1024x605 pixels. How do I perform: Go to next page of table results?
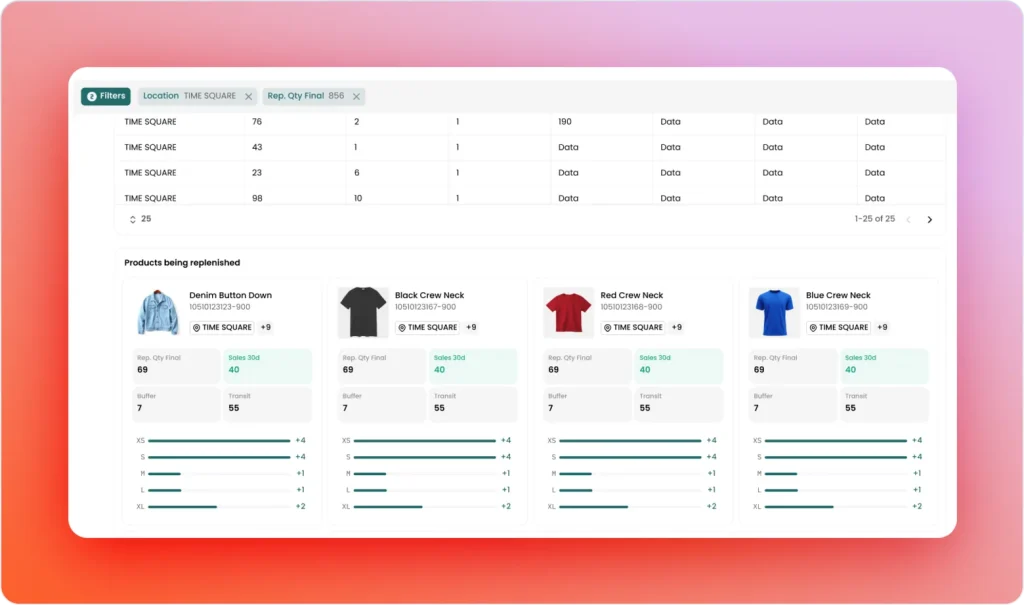pos(929,220)
